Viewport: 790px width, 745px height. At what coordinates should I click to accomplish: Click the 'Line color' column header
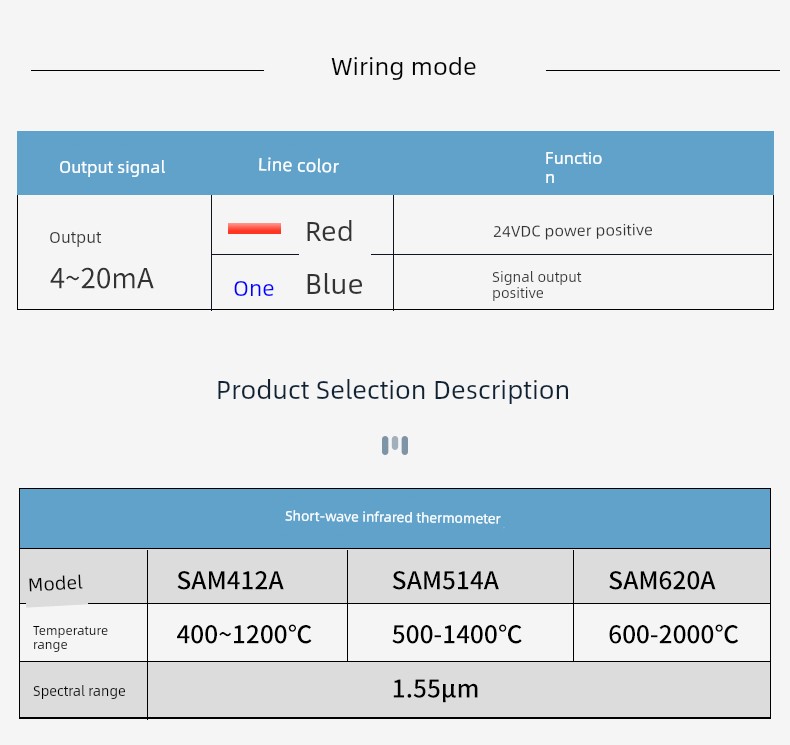(x=298, y=166)
